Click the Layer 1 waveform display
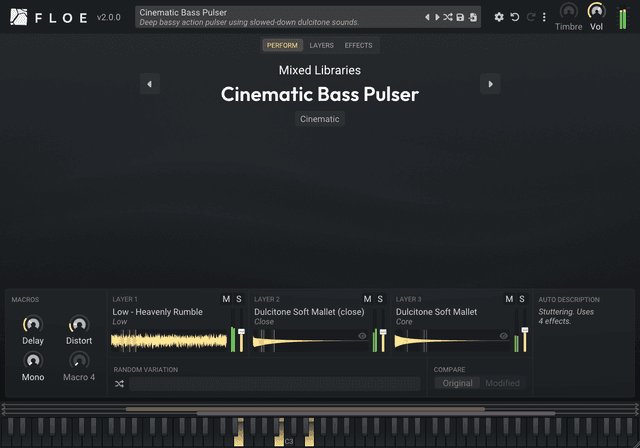The image size is (640, 448). tap(169, 341)
